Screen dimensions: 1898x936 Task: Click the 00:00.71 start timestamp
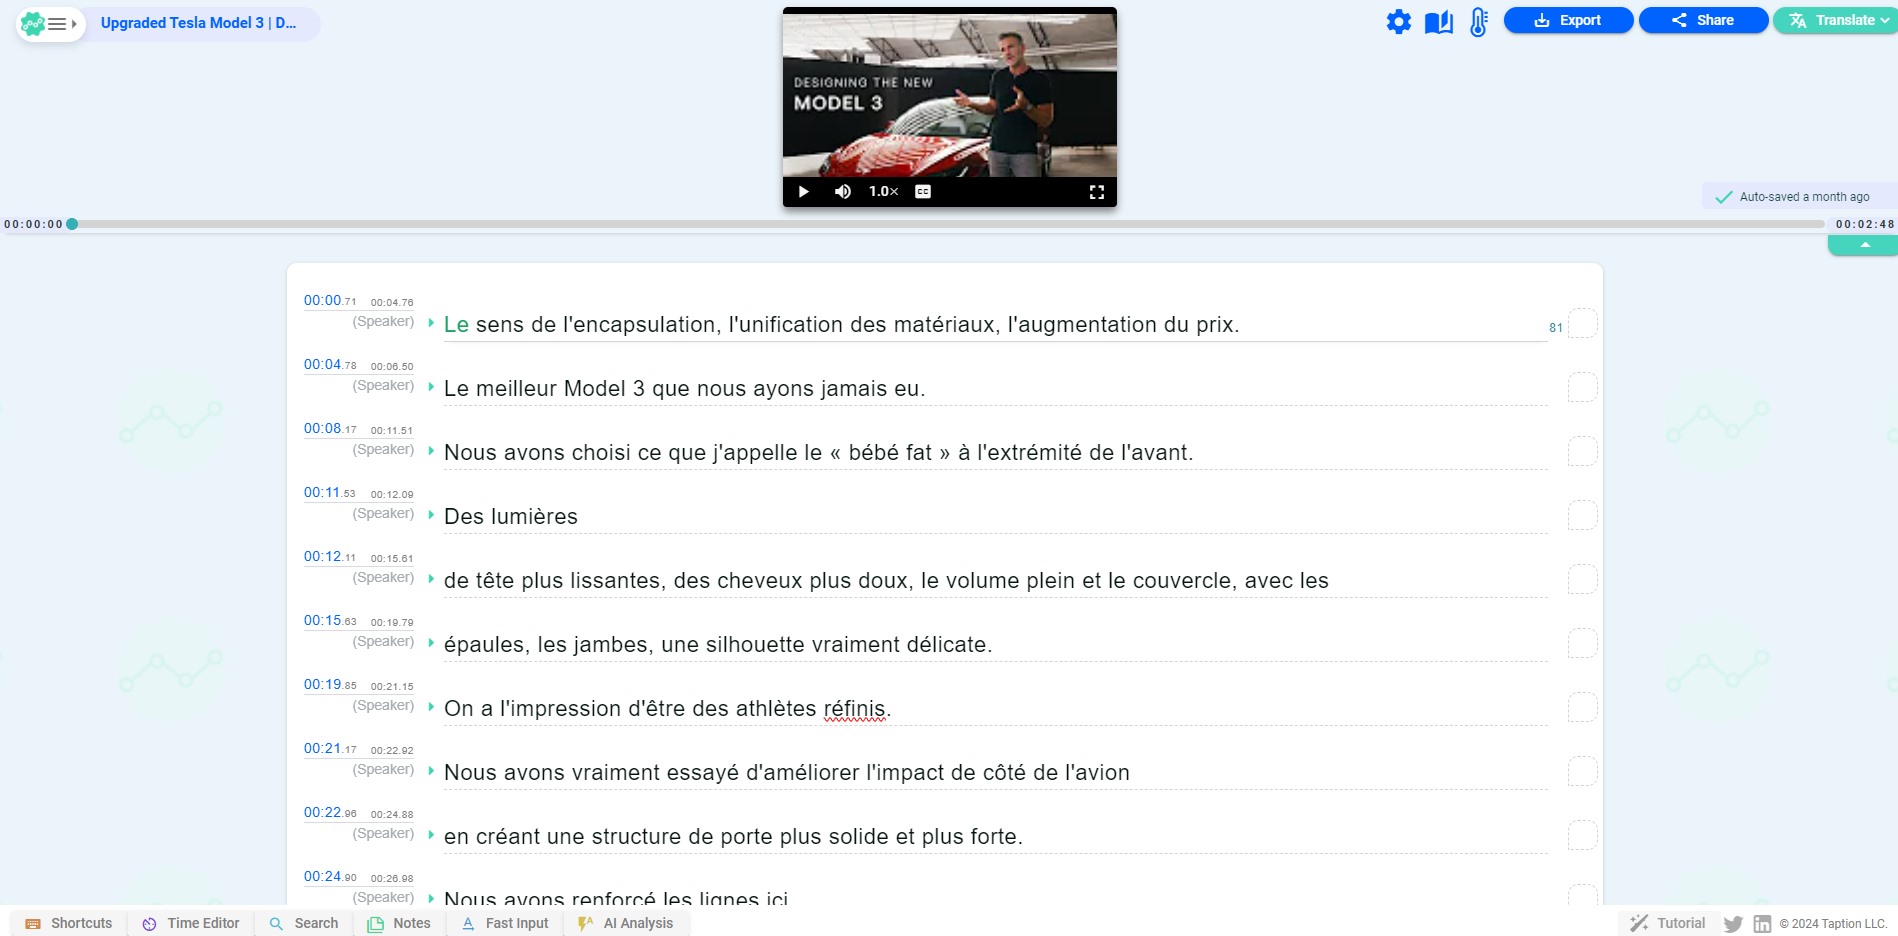pyautogui.click(x=330, y=300)
